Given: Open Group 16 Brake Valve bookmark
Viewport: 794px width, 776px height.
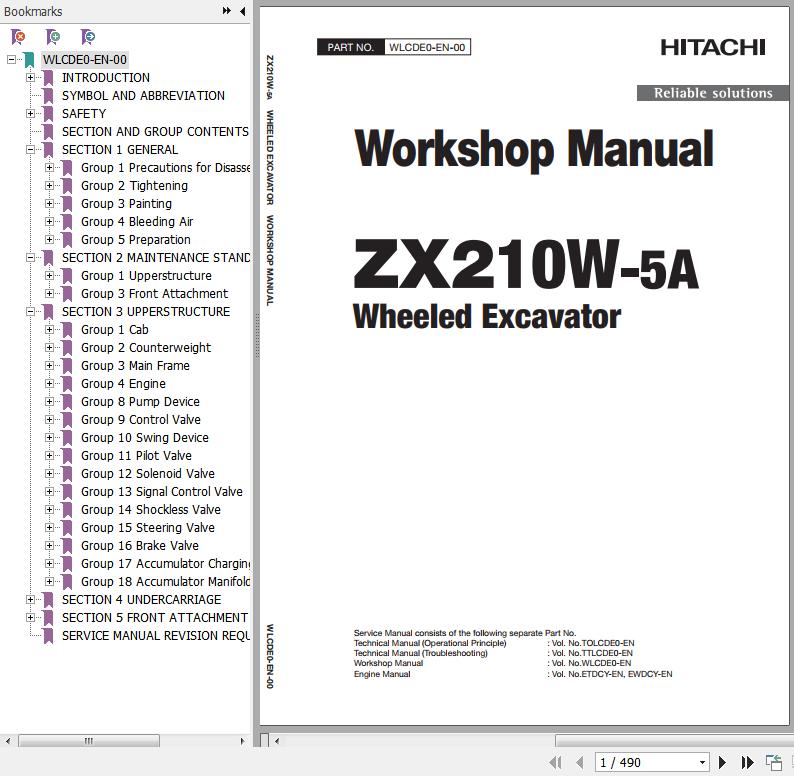Looking at the screenshot, I should coord(140,545).
